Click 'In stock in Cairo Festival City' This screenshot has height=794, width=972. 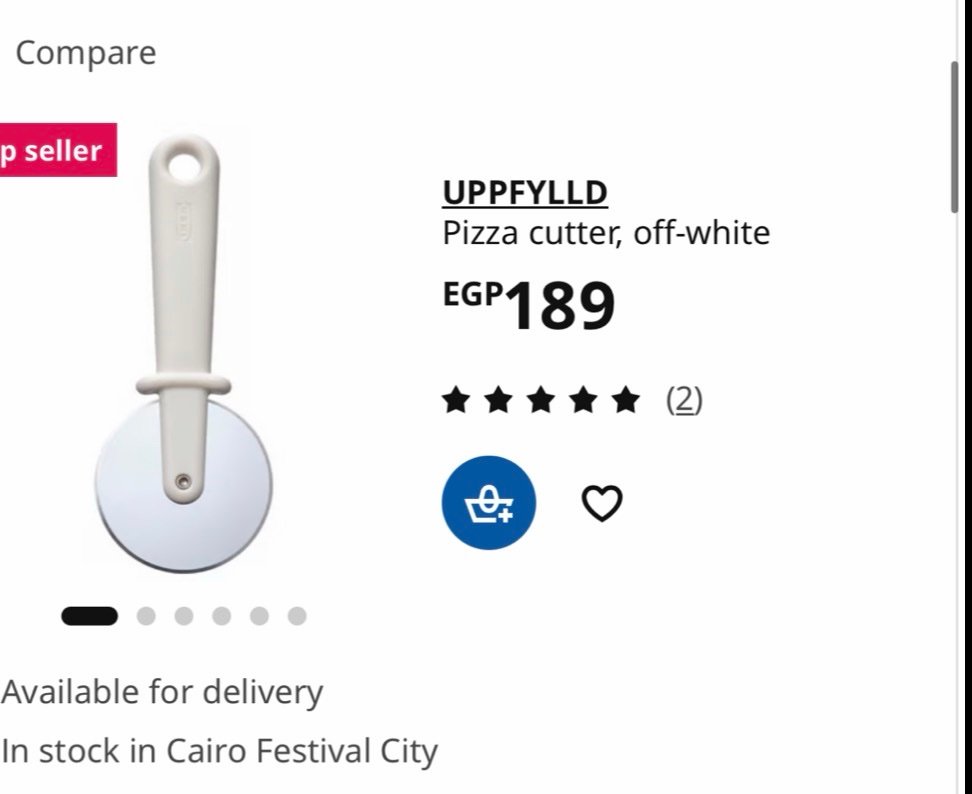pyautogui.click(x=219, y=751)
